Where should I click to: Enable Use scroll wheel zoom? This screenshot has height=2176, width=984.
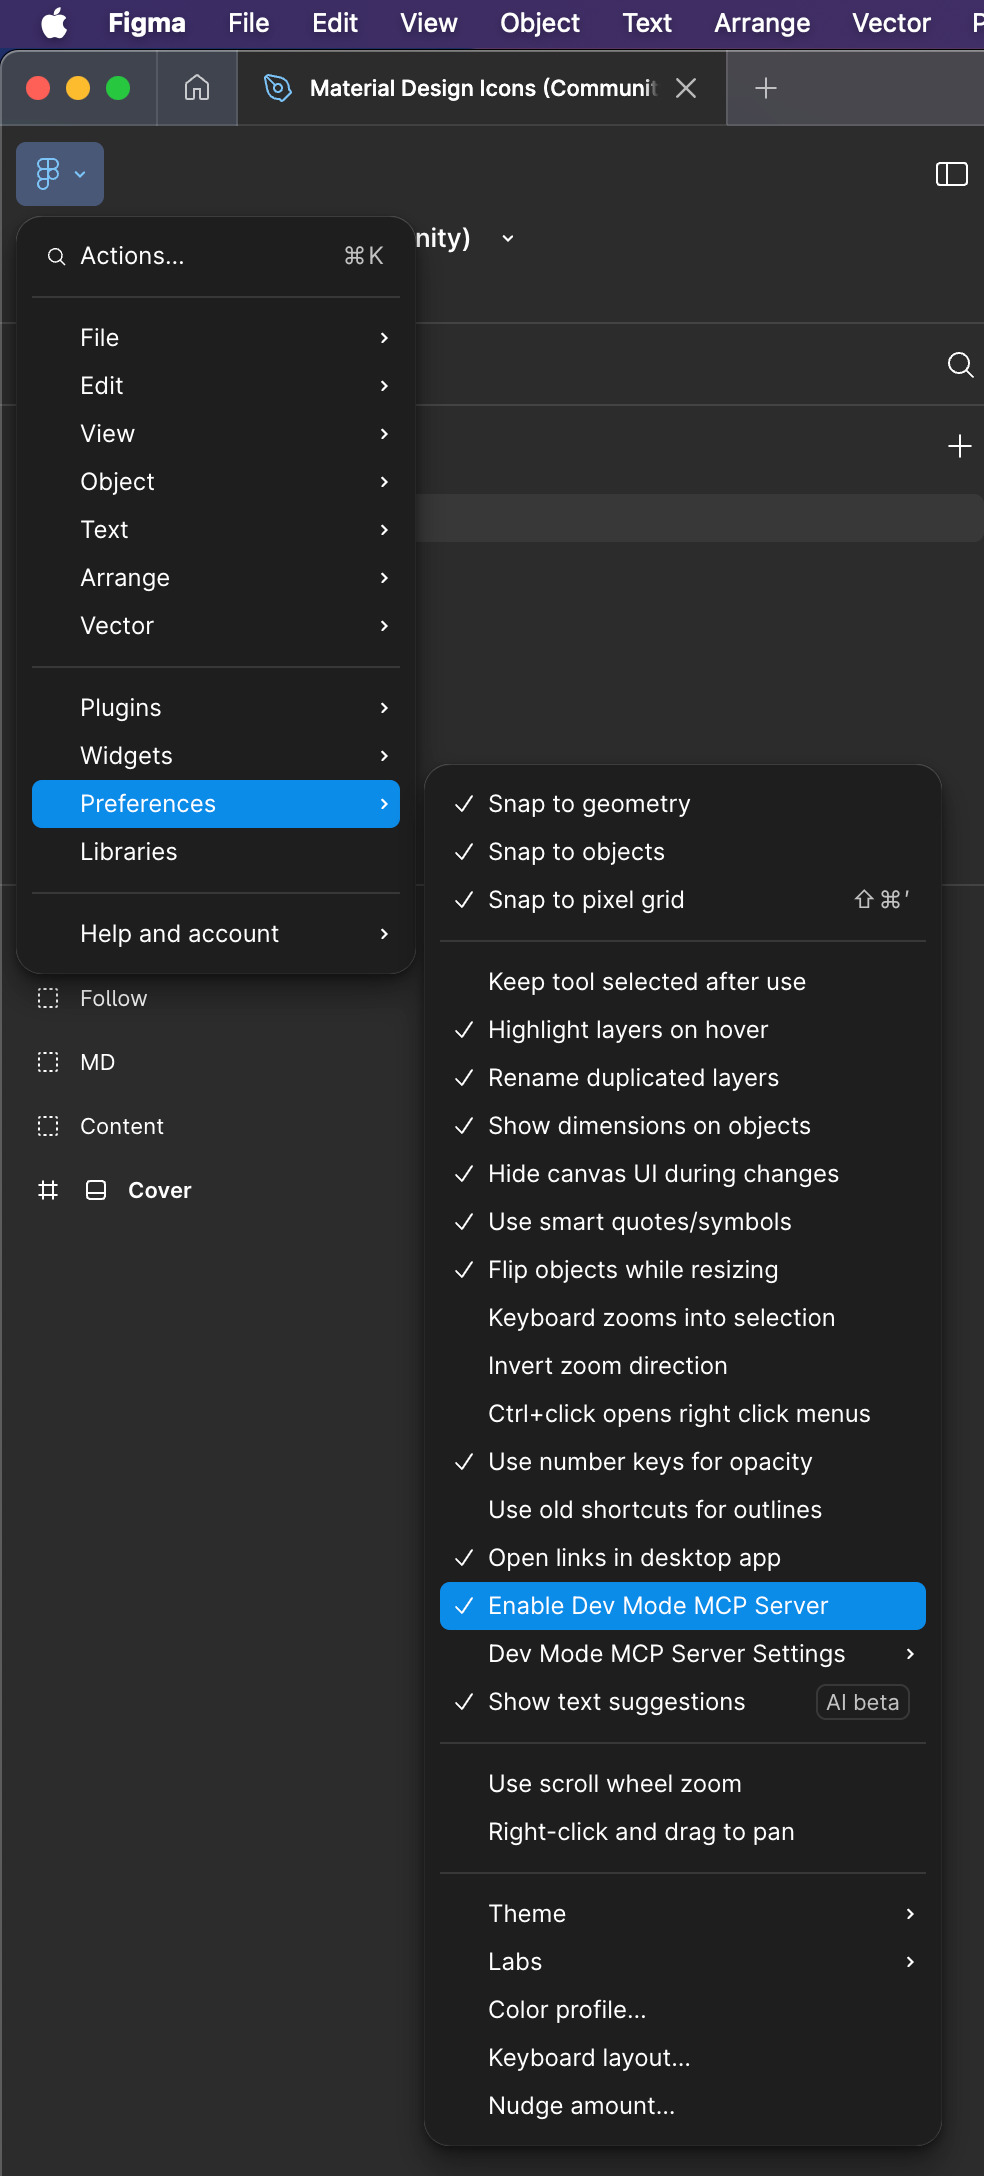tap(683, 1784)
